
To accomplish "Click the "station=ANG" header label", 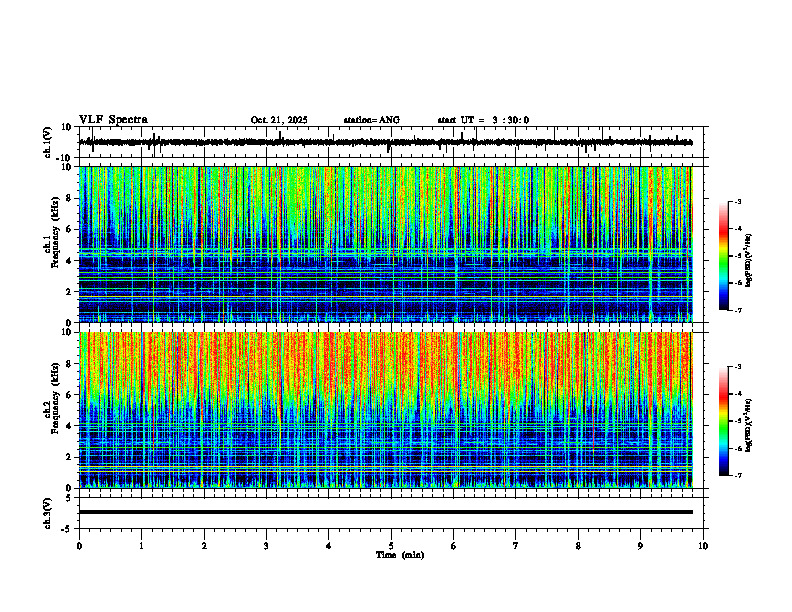I will point(372,120).
